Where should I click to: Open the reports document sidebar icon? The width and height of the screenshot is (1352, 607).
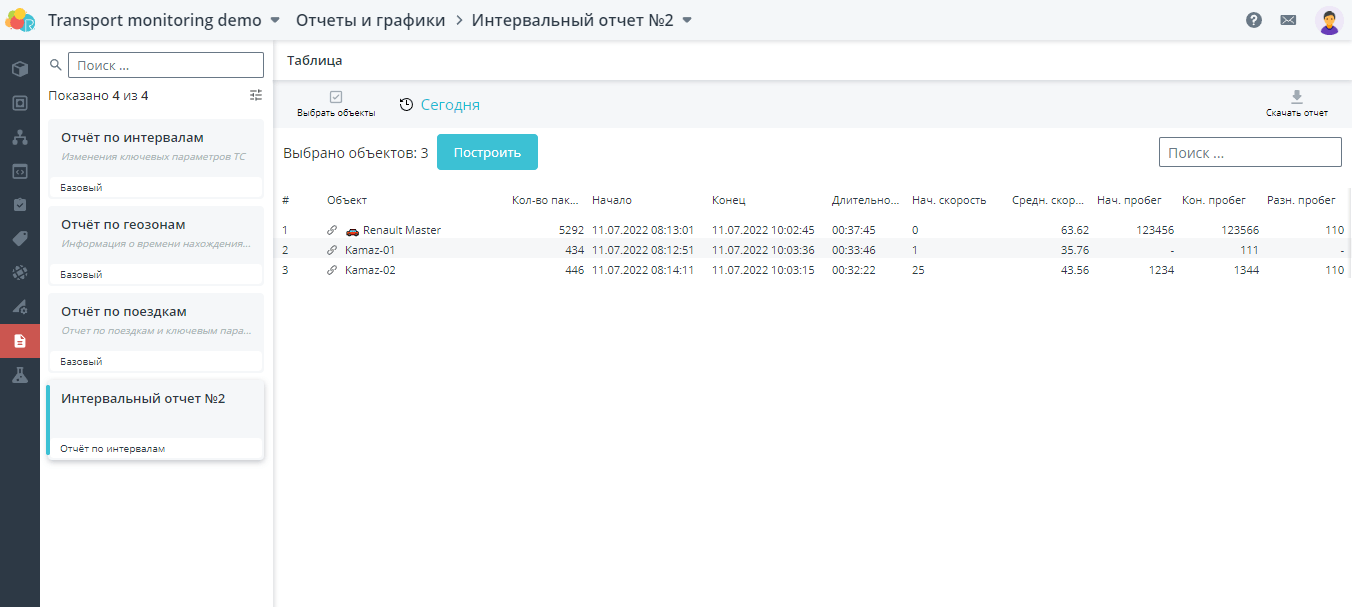coord(19,341)
